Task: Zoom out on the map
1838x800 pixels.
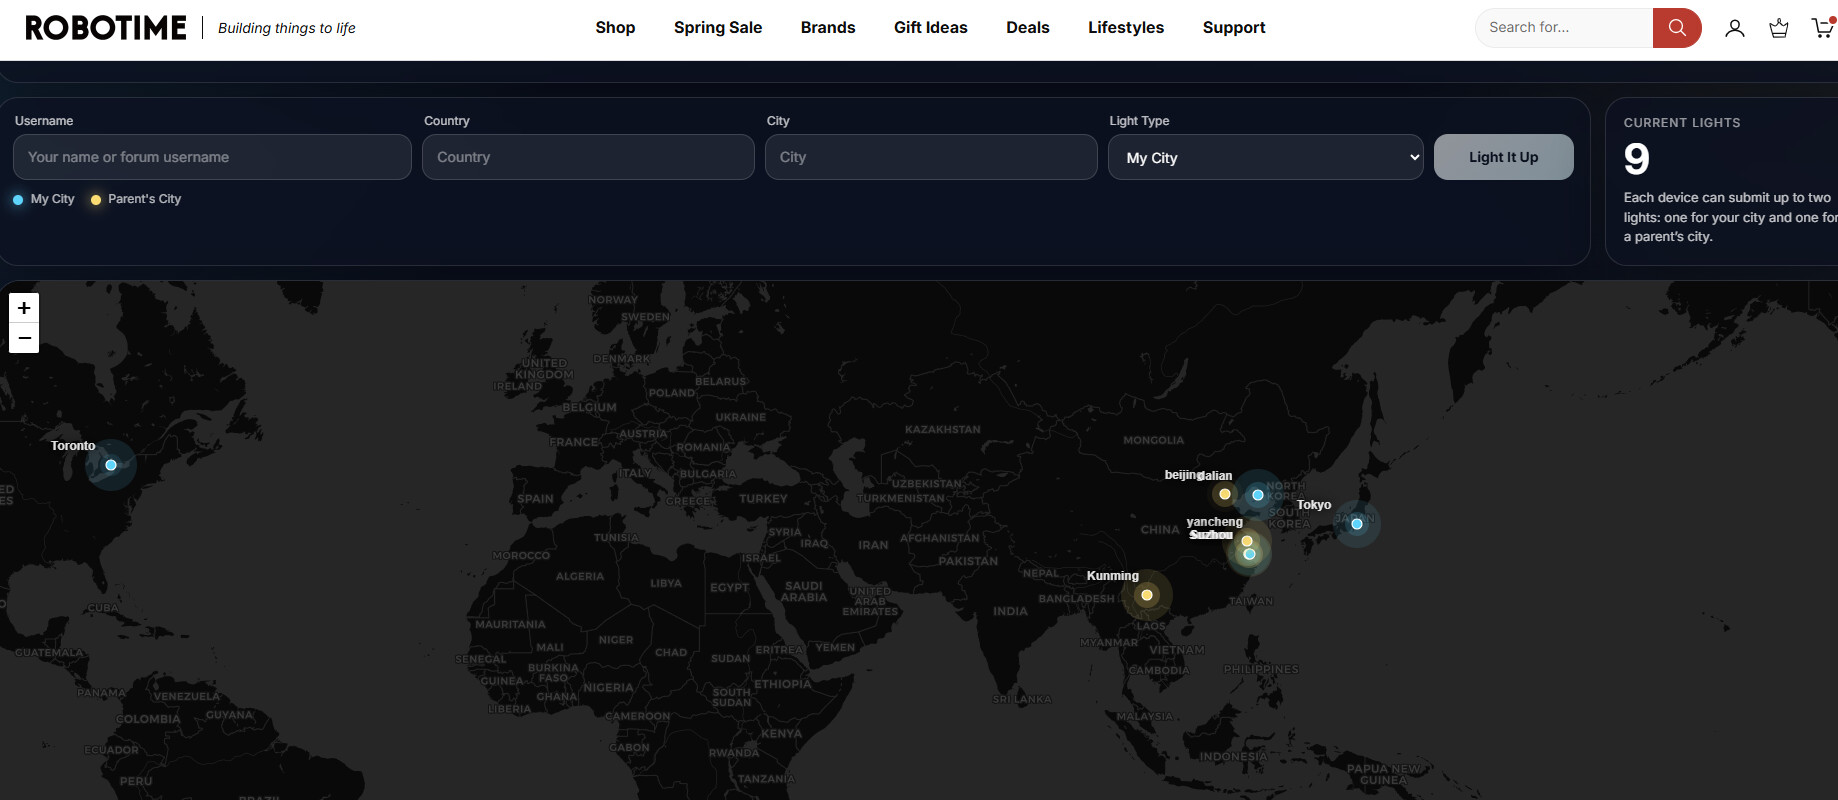Action: point(24,338)
